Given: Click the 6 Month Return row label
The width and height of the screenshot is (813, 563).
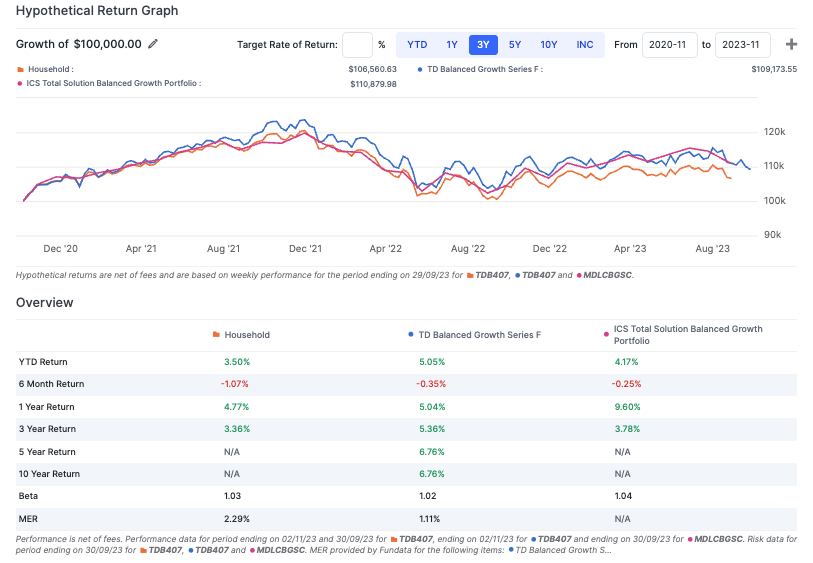Looking at the screenshot, I should [x=51, y=384].
